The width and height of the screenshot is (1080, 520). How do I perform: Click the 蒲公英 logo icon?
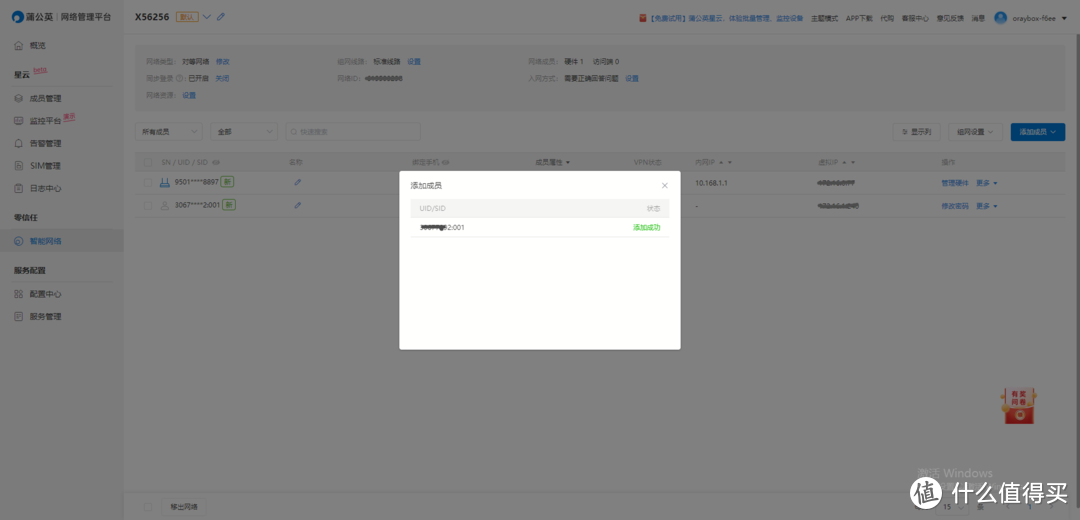pyautogui.click(x=17, y=17)
